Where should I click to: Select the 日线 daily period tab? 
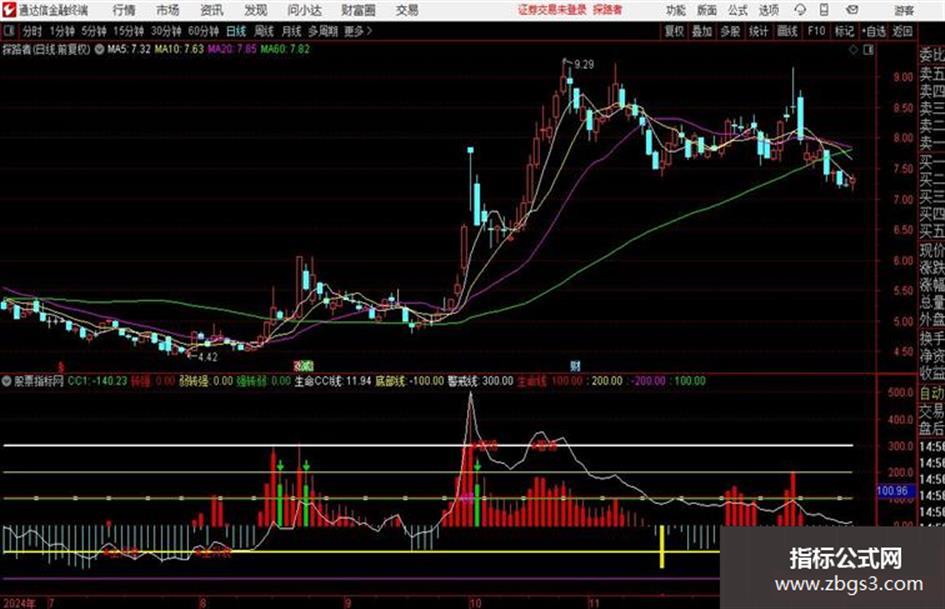236,31
